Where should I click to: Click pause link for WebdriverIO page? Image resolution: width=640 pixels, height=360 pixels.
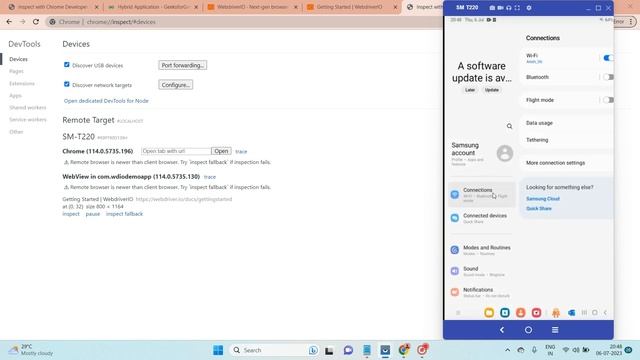pyautogui.click(x=93, y=214)
